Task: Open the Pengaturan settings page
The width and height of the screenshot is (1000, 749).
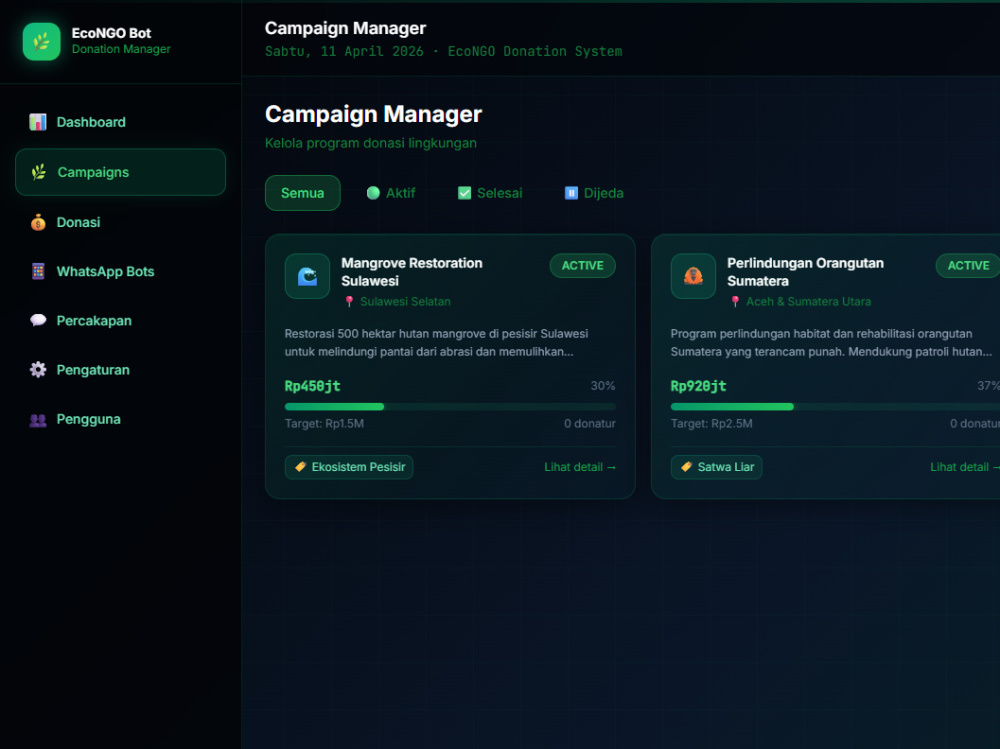Action: 121,370
